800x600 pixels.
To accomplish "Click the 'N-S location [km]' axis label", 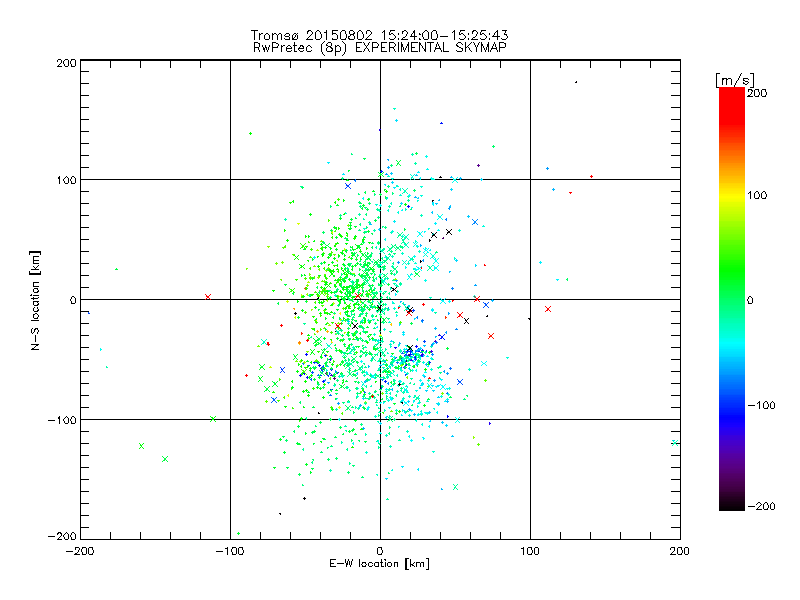I will pos(35,300).
